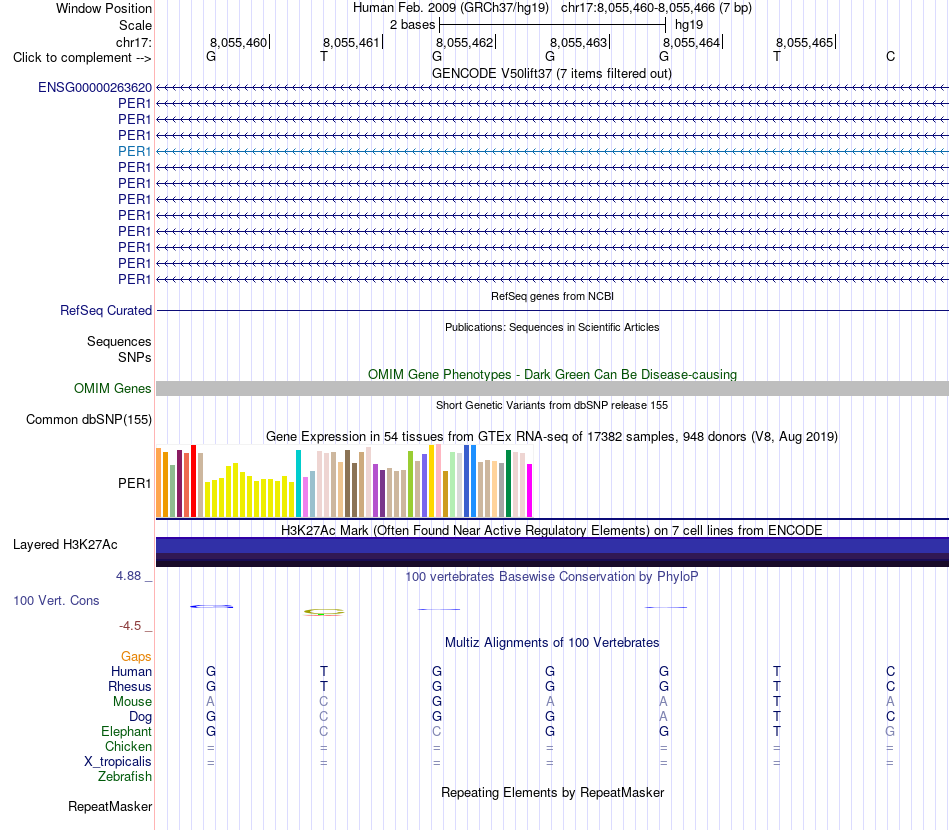Click the magenta bar in GTEx chart
This screenshot has width=950, height=830.
point(530,491)
